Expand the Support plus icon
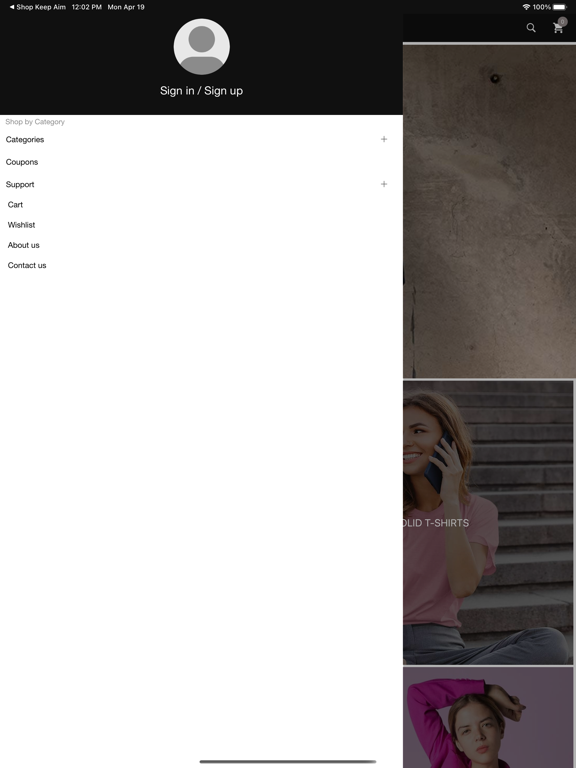The width and height of the screenshot is (576, 768). pyautogui.click(x=384, y=184)
